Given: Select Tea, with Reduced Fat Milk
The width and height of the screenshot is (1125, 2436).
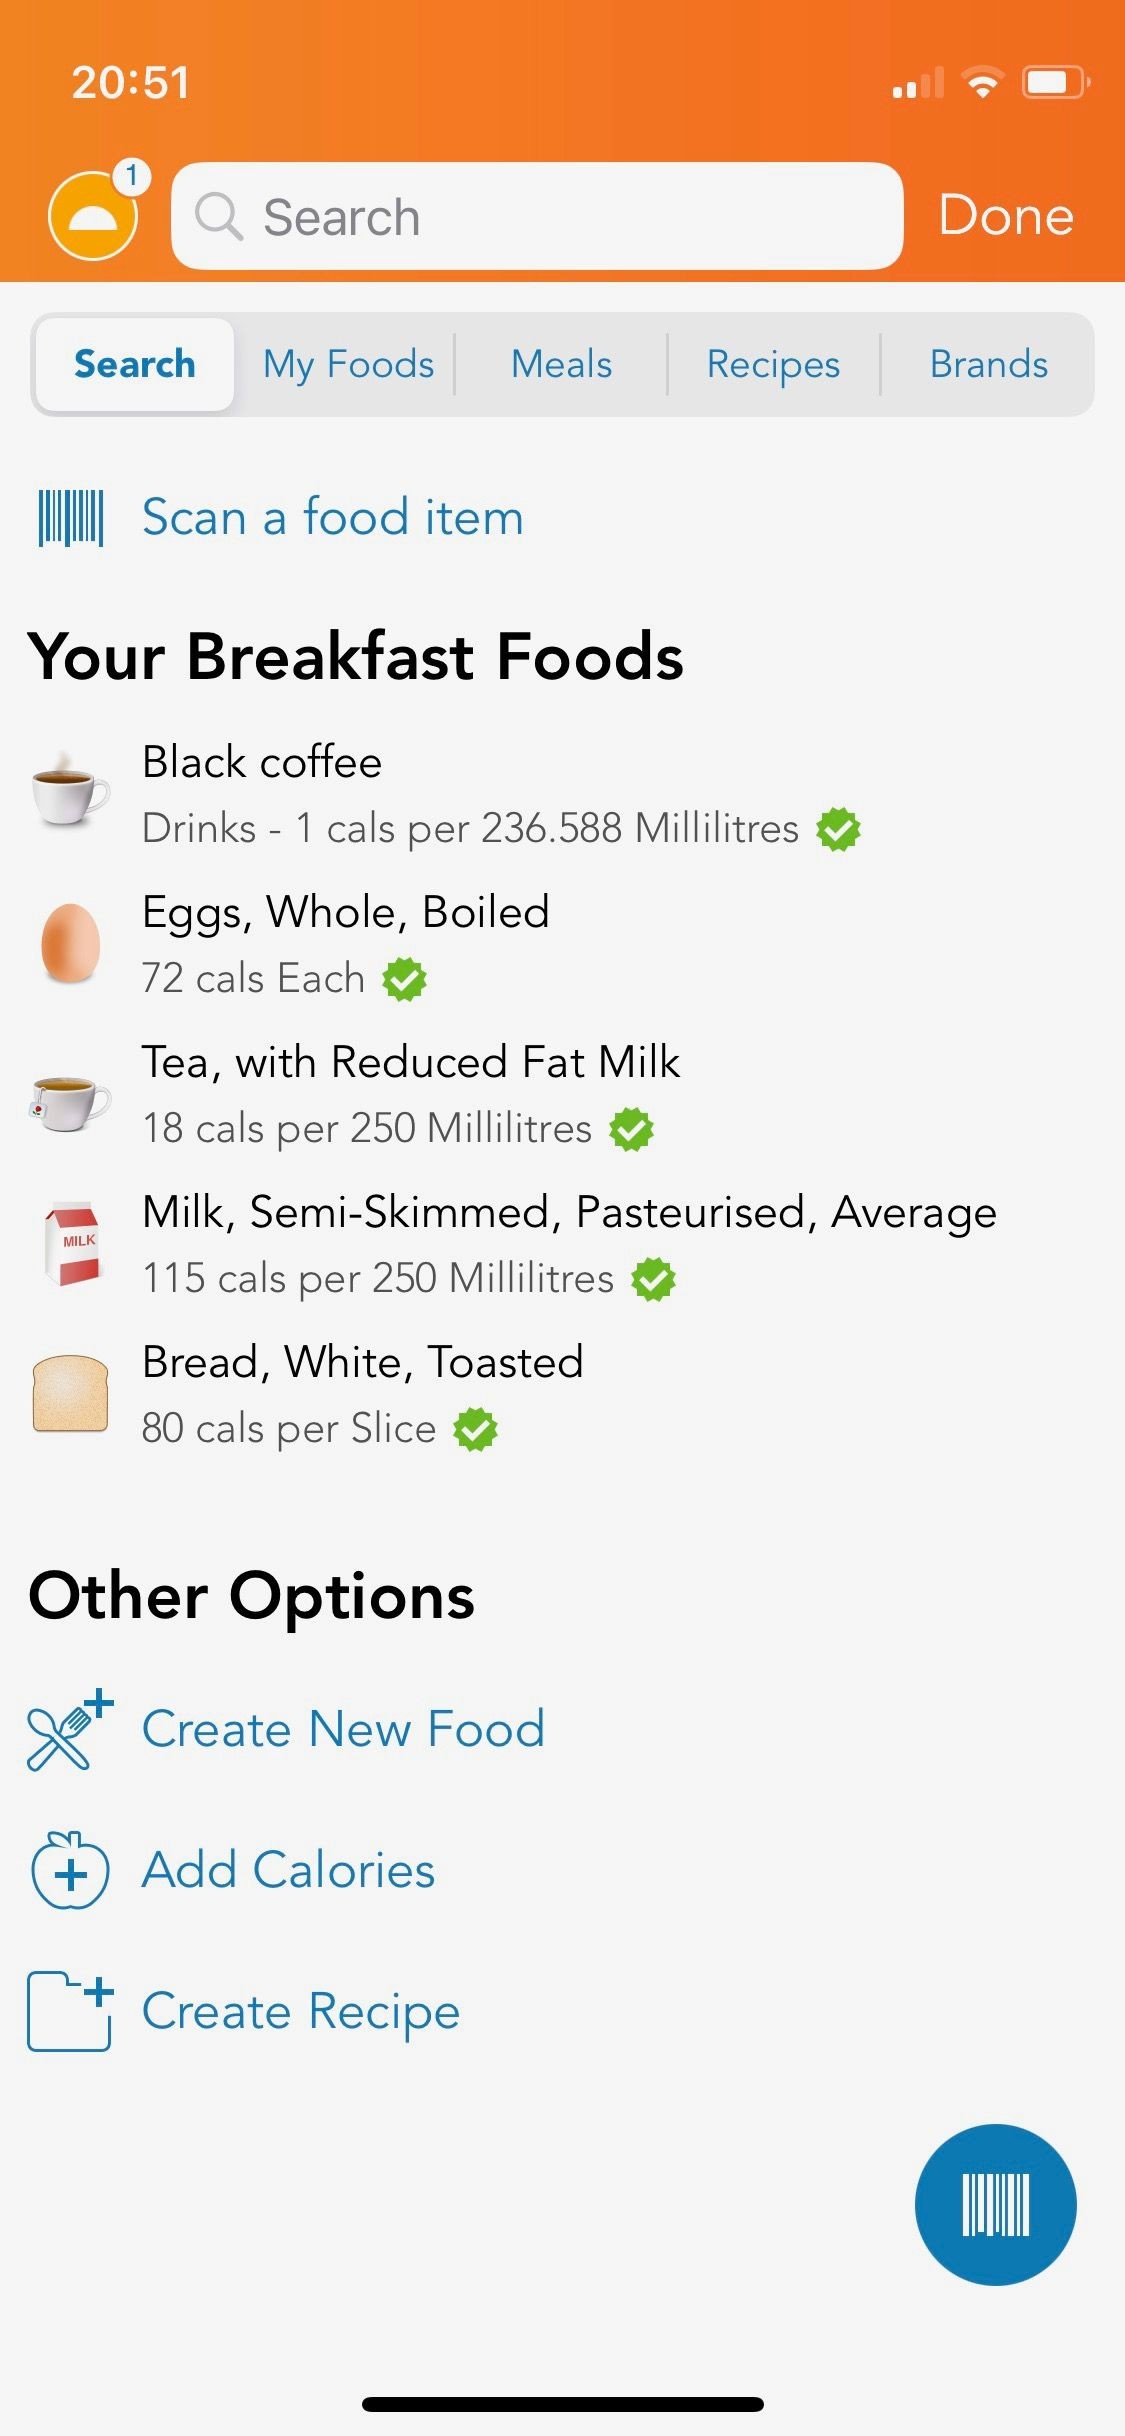Looking at the screenshot, I should tap(562, 1094).
